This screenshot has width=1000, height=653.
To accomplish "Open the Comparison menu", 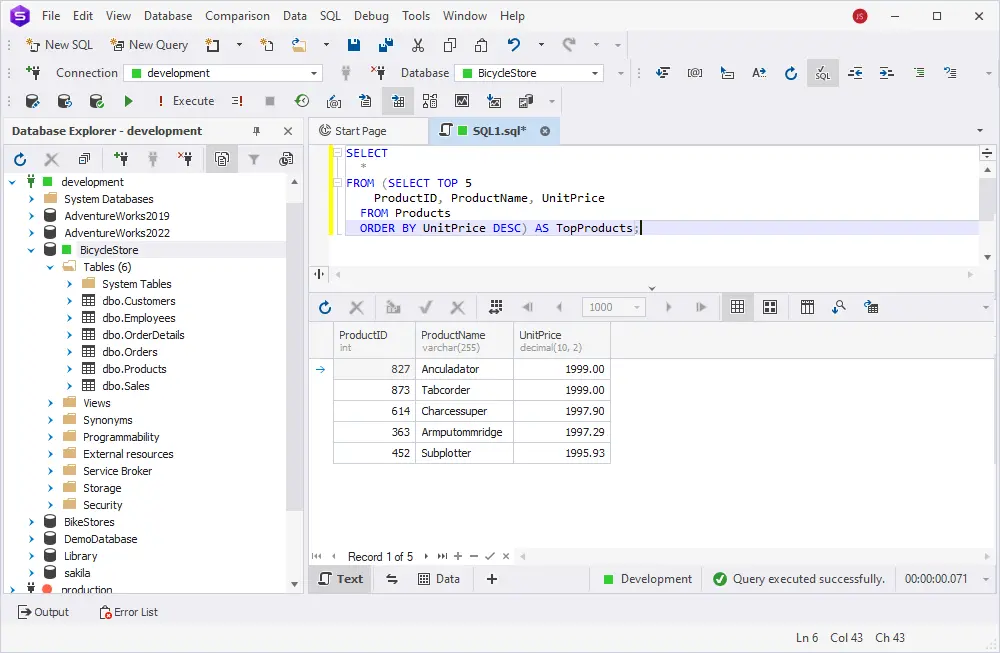I will coord(237,16).
